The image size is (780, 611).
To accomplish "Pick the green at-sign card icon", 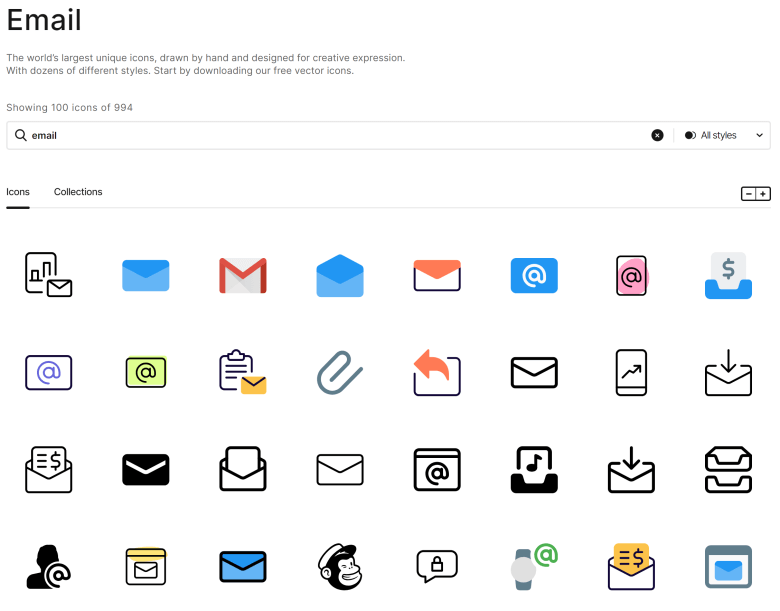I will click(146, 372).
